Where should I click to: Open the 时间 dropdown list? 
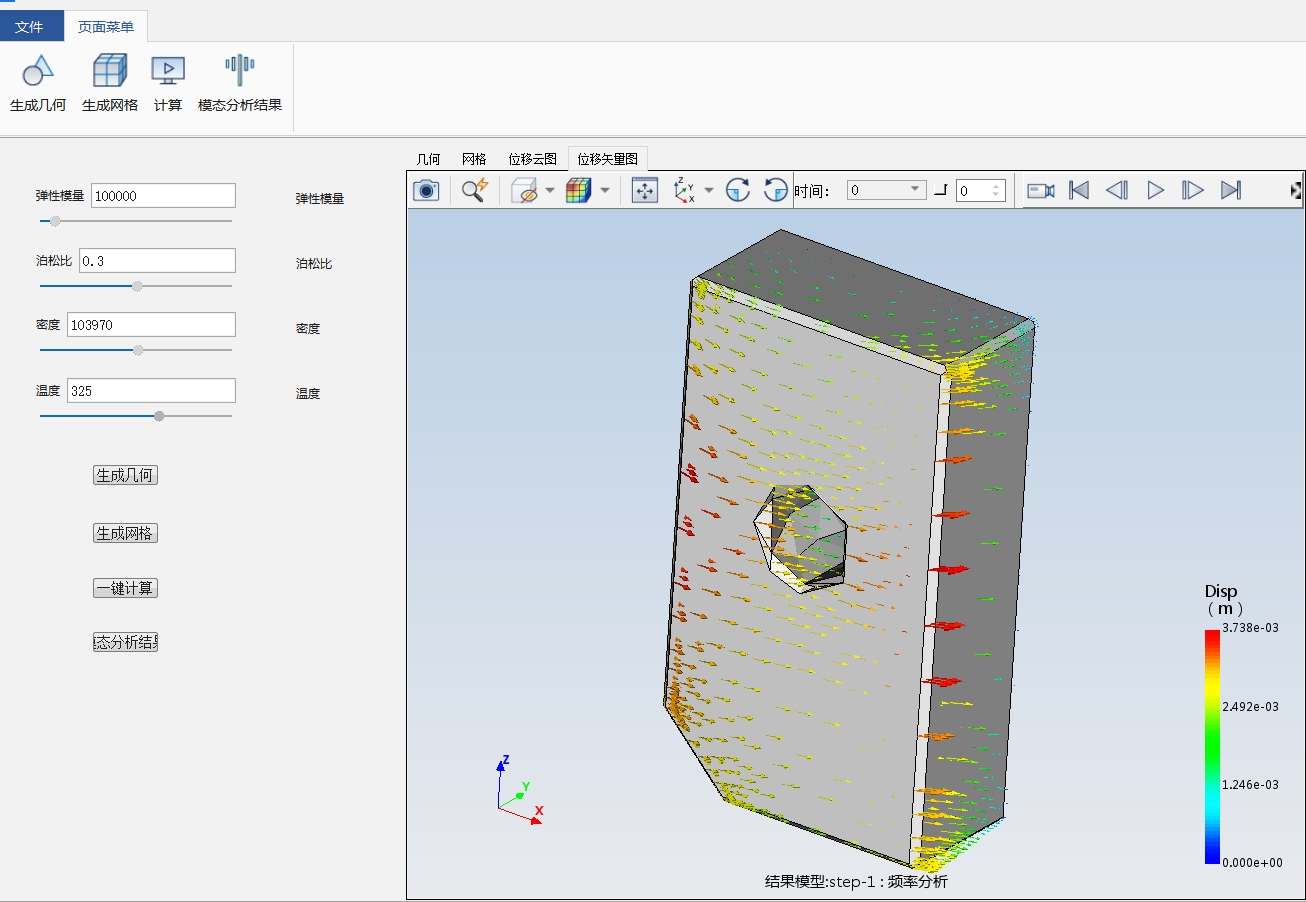[915, 190]
